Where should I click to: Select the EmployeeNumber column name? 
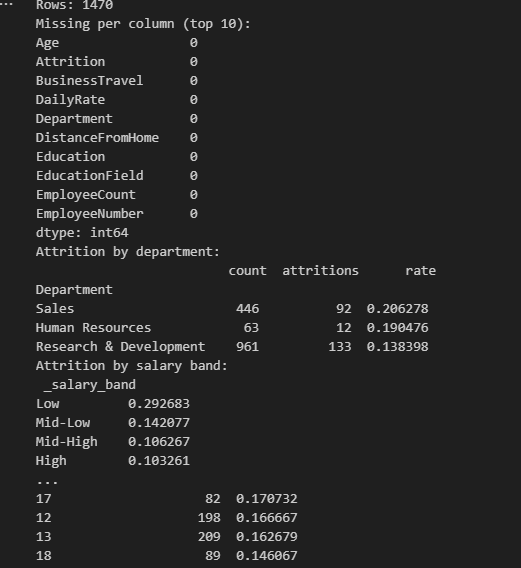(89, 214)
